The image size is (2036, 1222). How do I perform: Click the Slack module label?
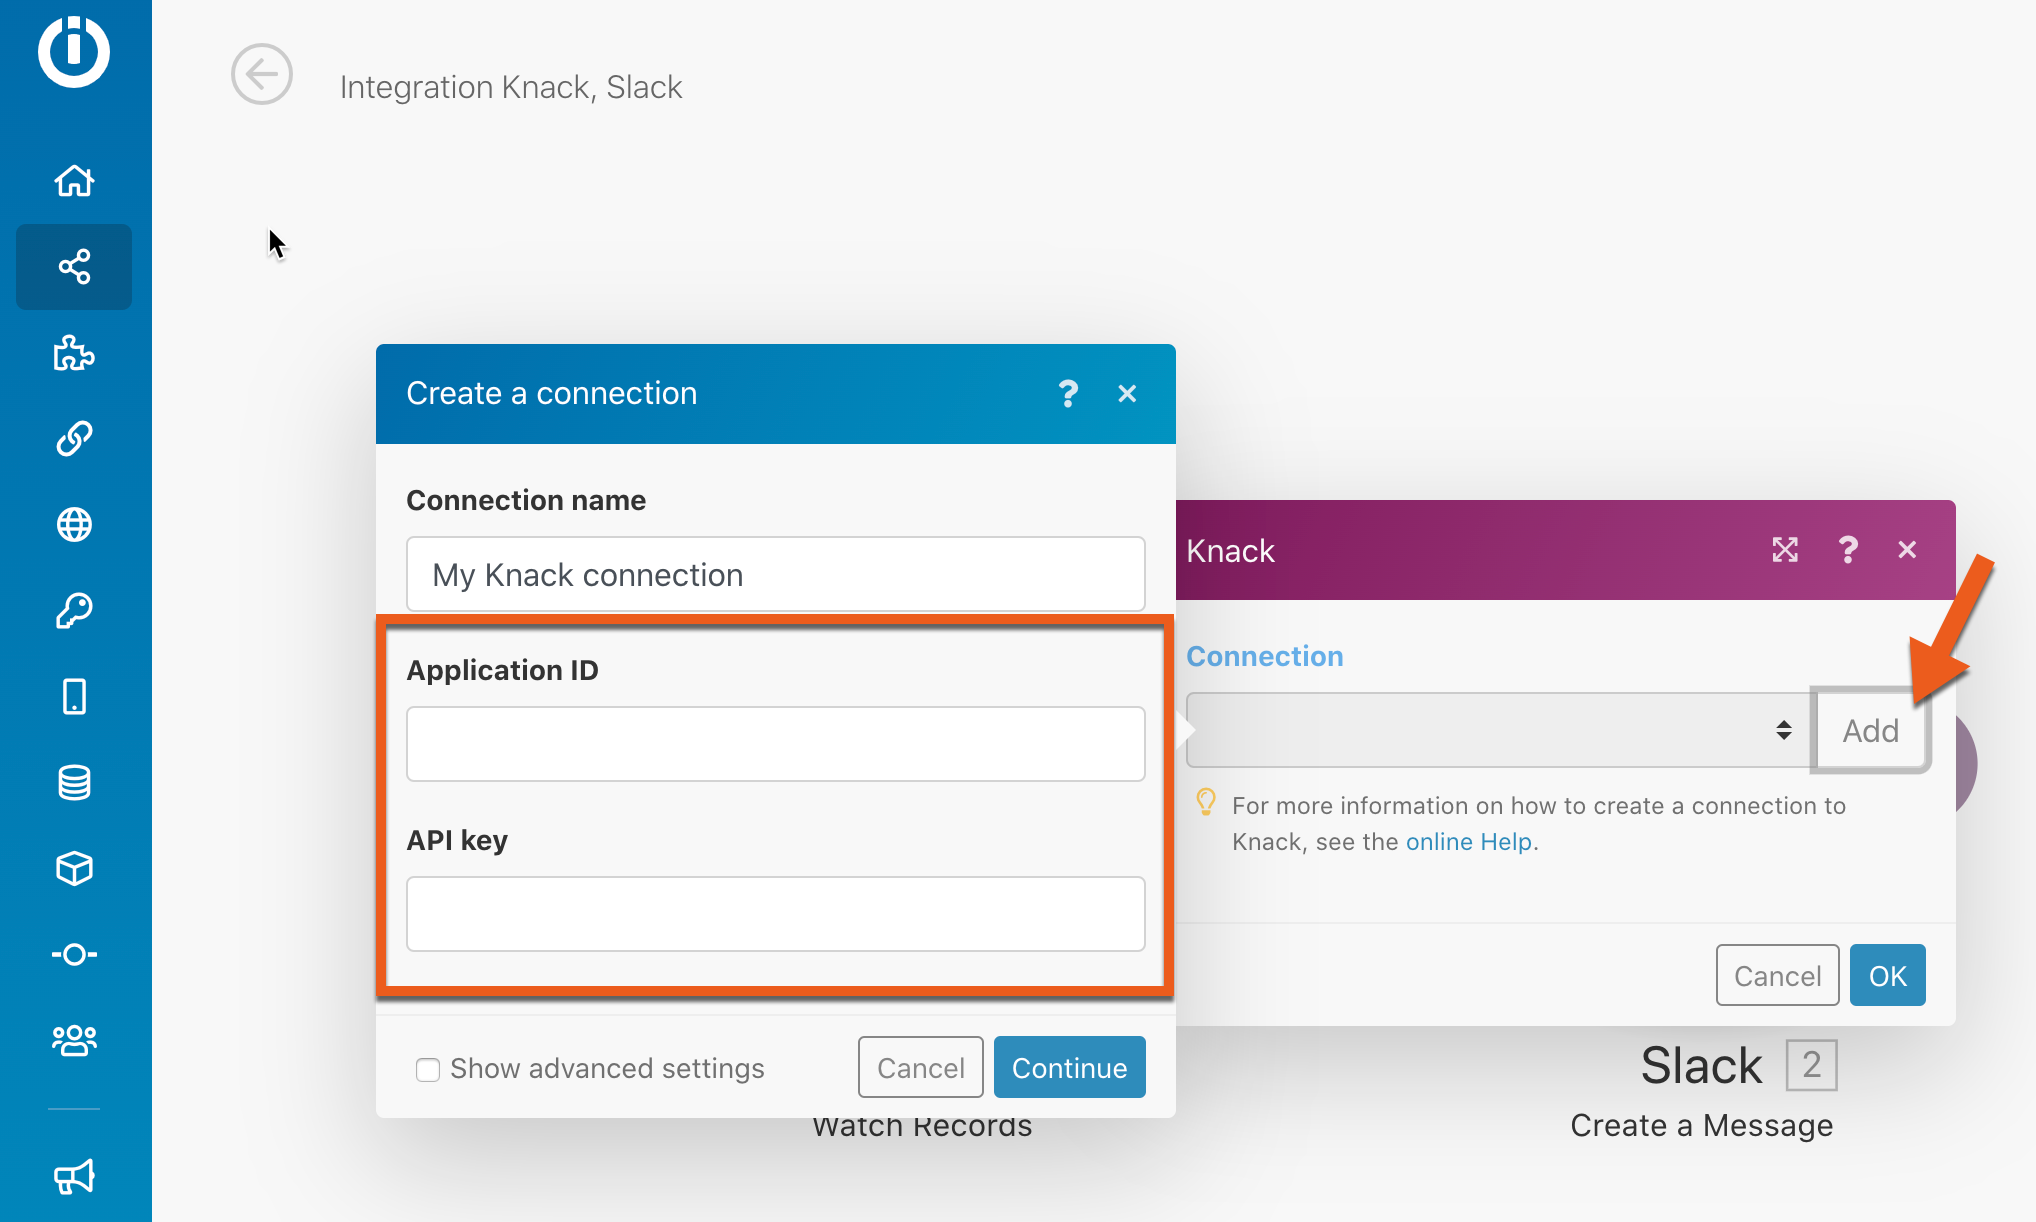[1701, 1066]
